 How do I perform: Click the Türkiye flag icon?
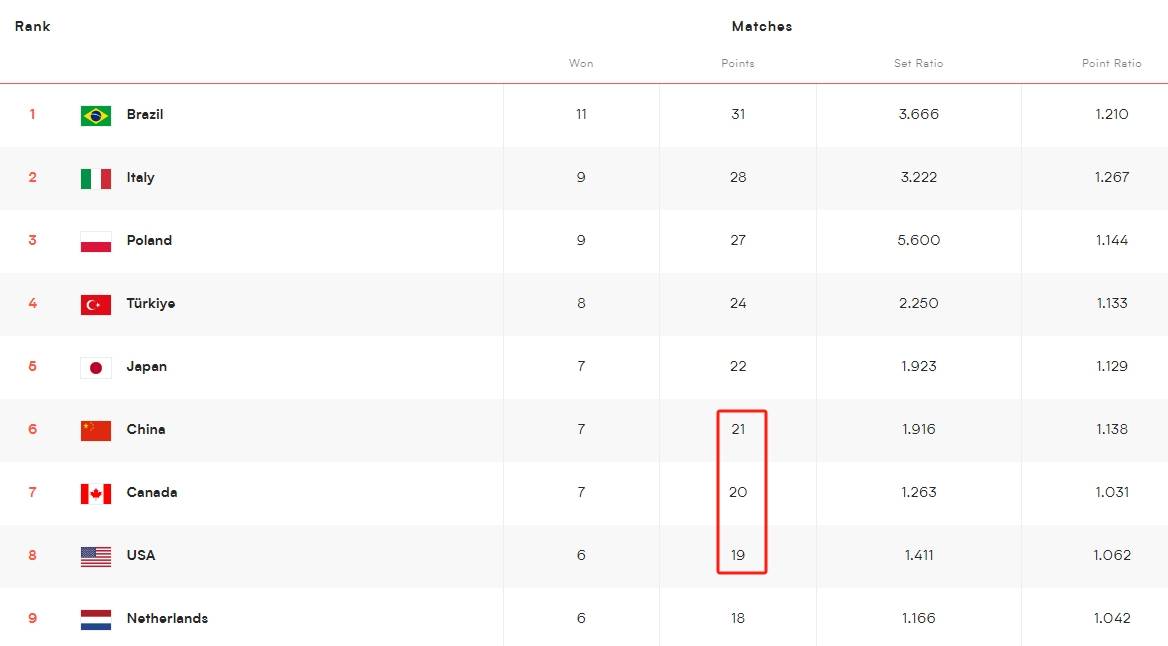coord(96,305)
